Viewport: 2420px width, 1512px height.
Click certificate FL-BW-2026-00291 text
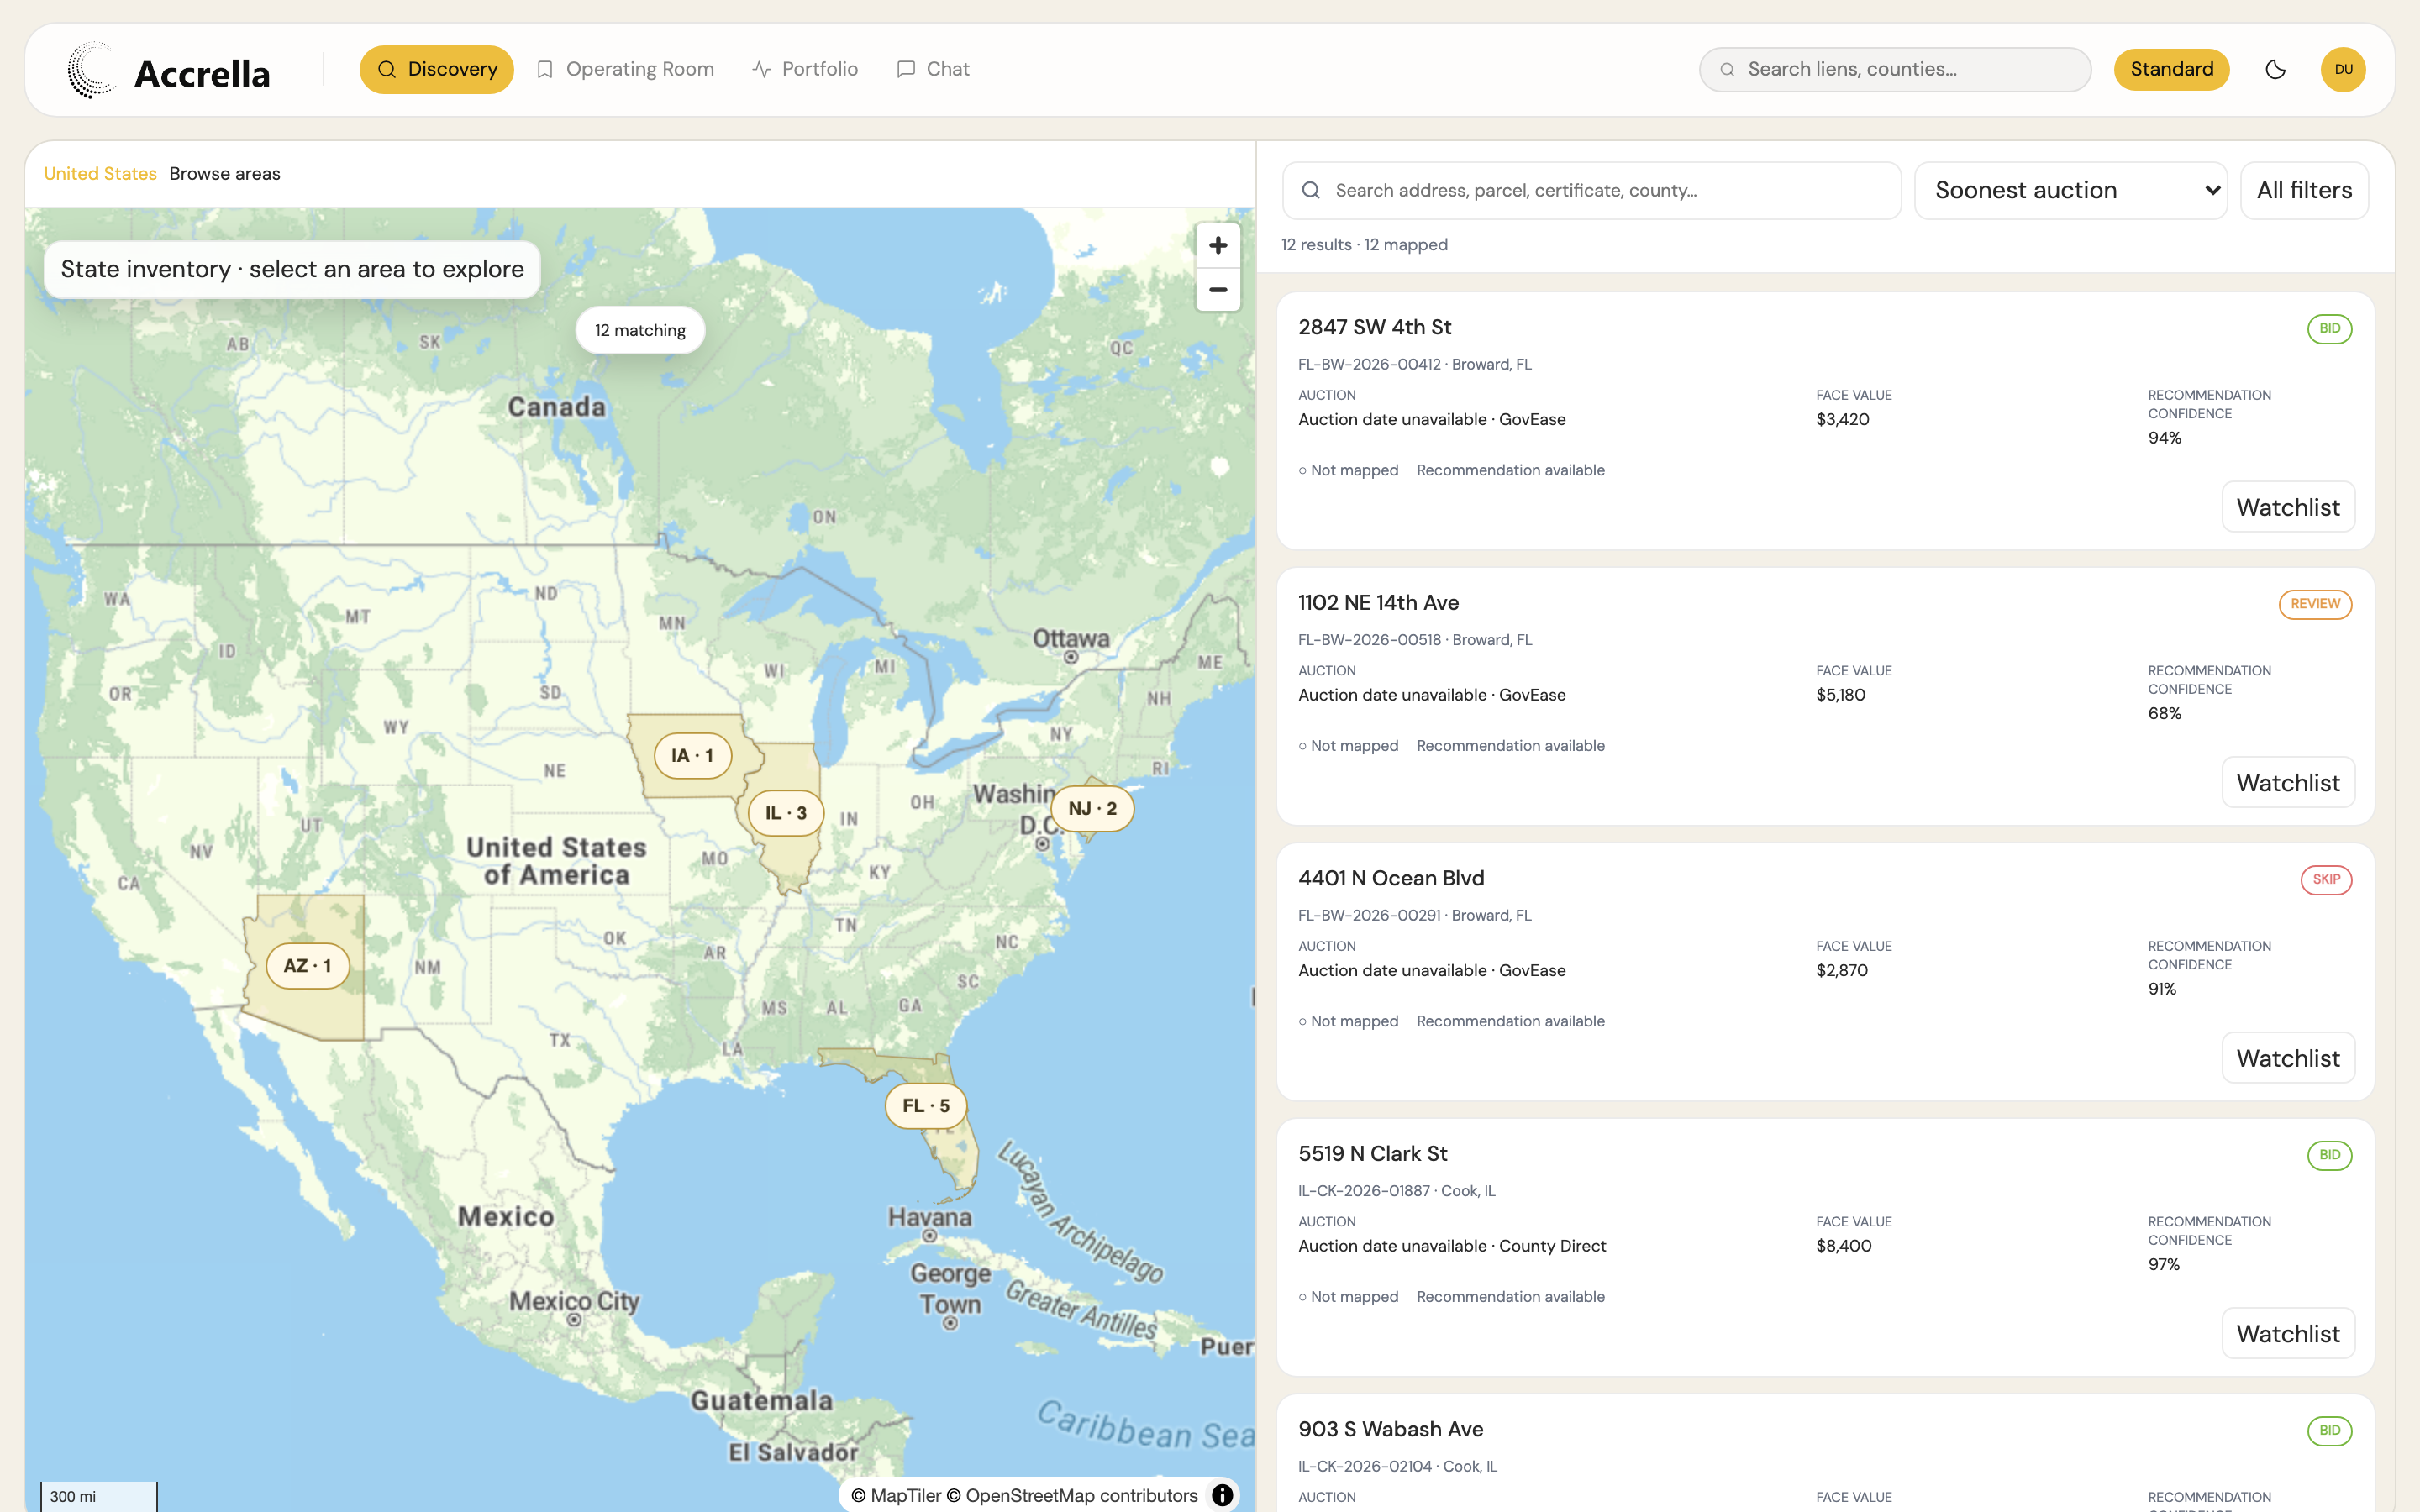(x=1369, y=915)
